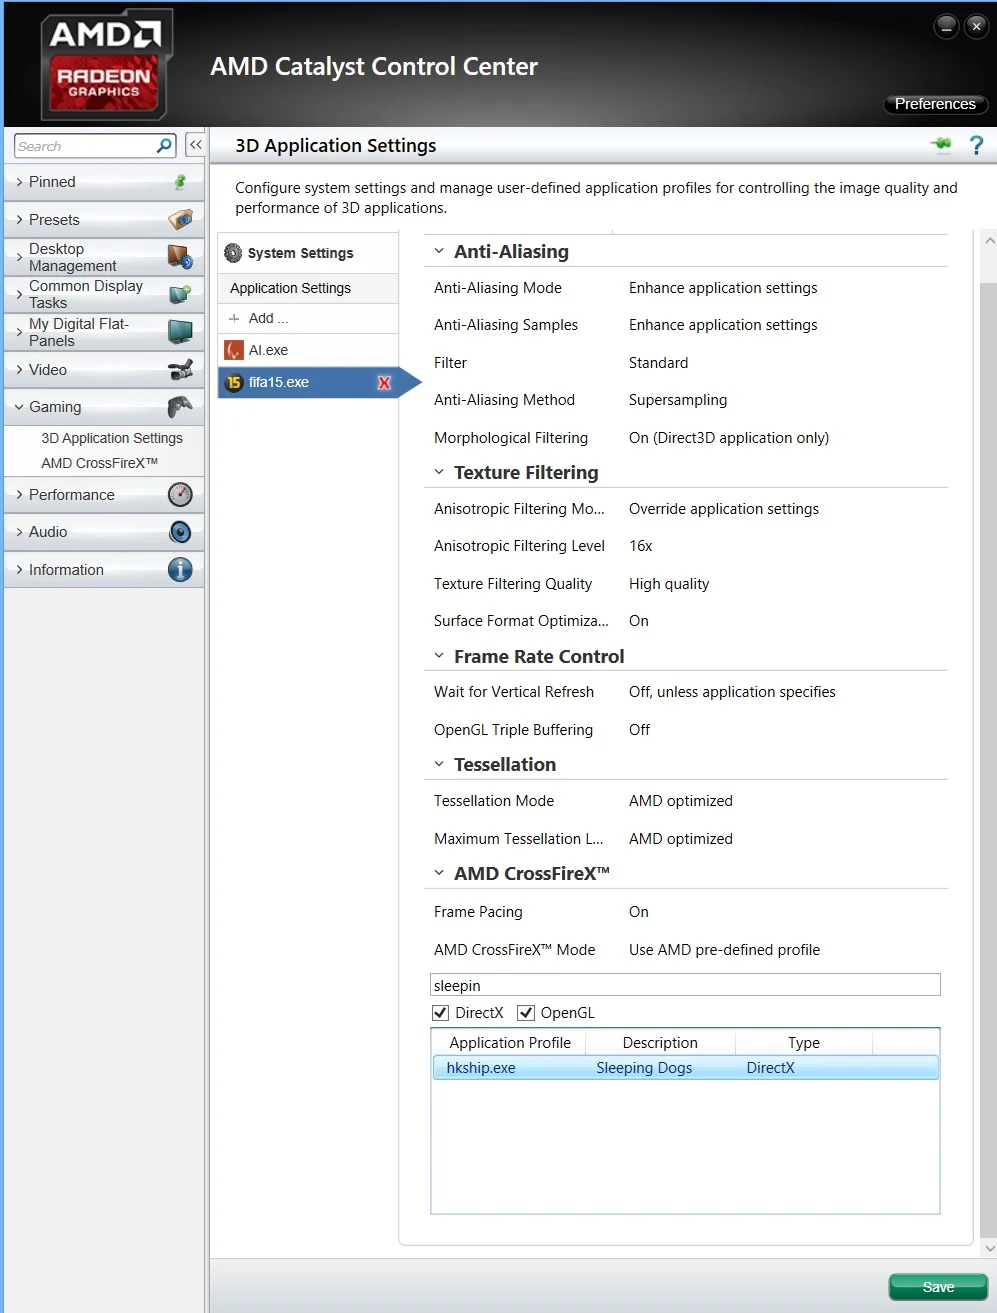Image resolution: width=997 pixels, height=1313 pixels.
Task: Sort by Application Profile column header
Action: 510,1043
